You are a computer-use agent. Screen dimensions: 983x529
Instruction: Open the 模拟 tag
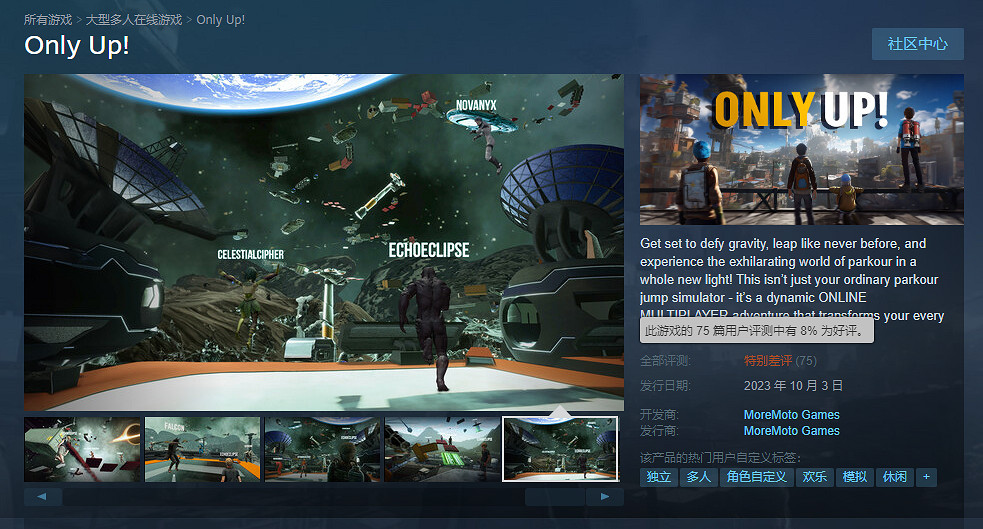pos(854,477)
